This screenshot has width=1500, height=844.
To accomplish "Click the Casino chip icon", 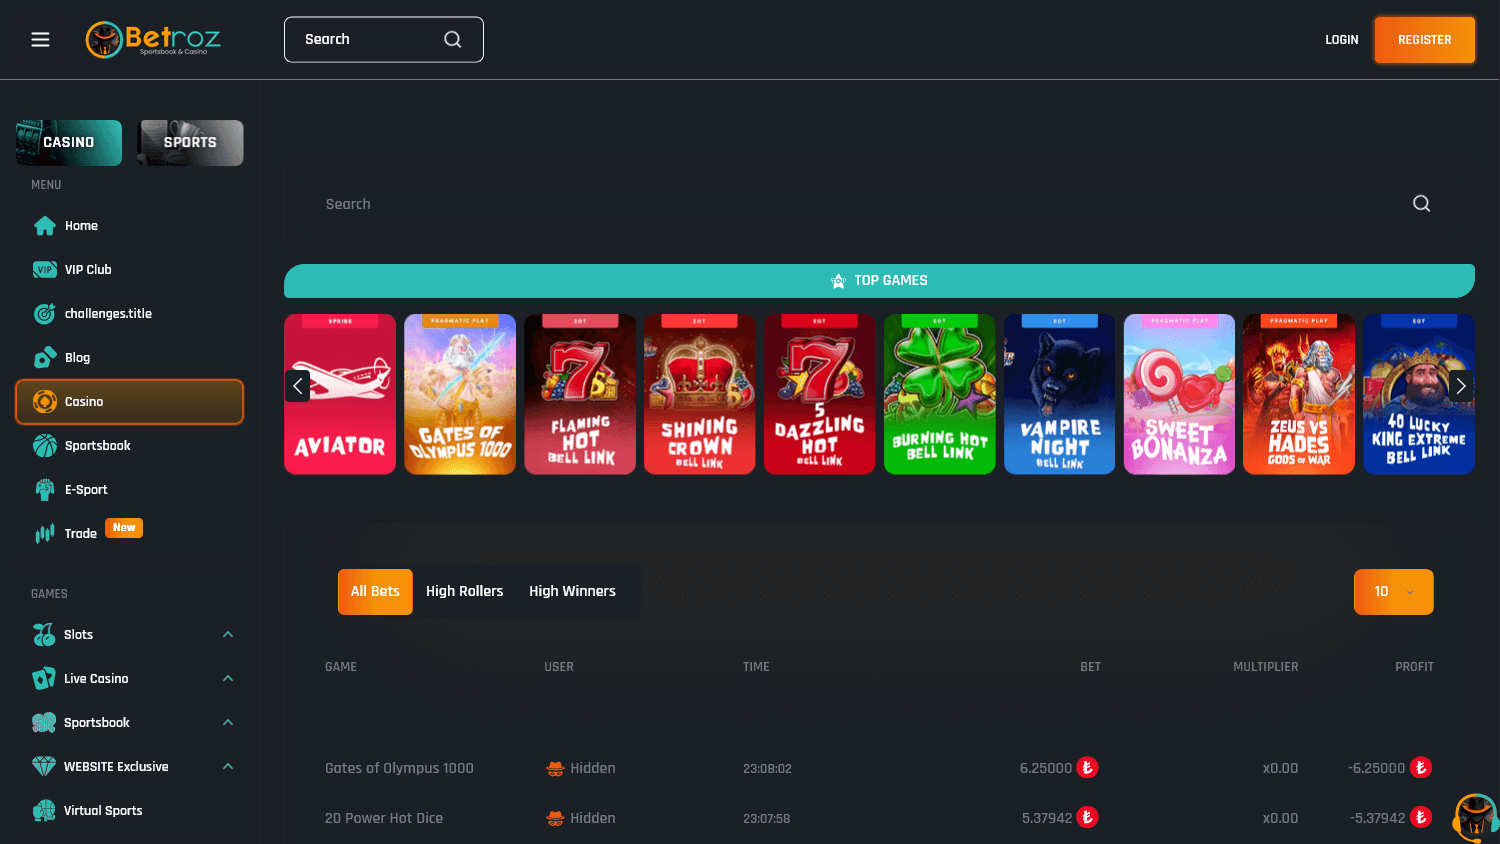I will 45,402.
